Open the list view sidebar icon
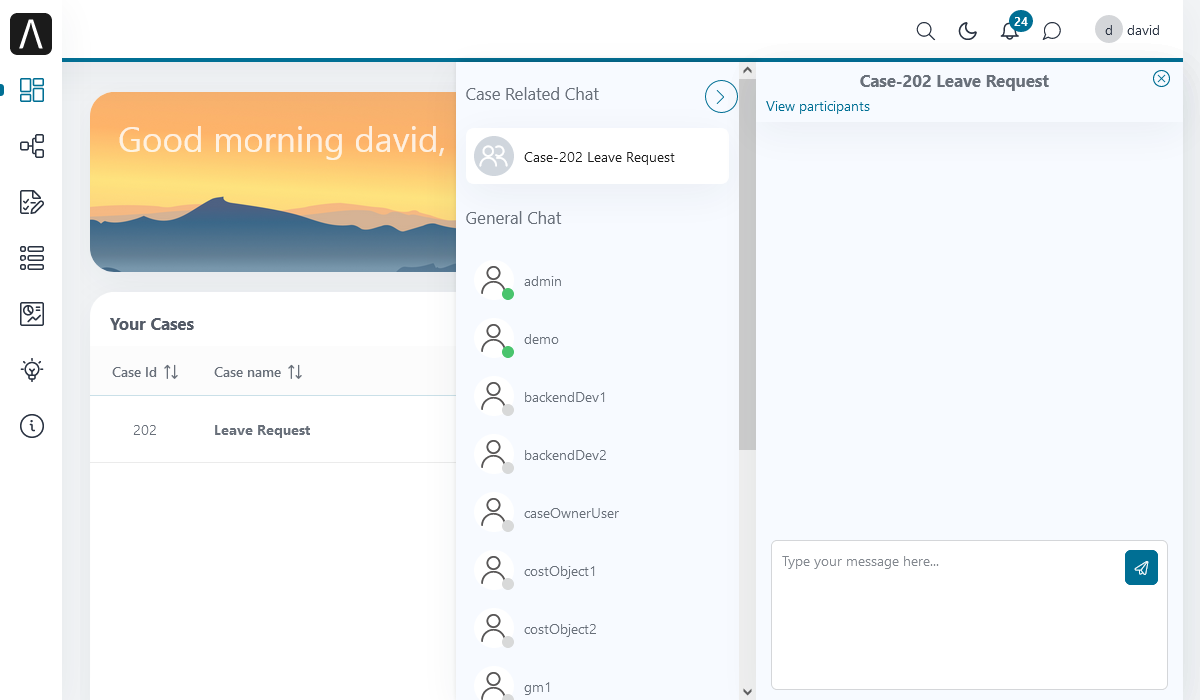The width and height of the screenshot is (1200, 700). [32, 258]
